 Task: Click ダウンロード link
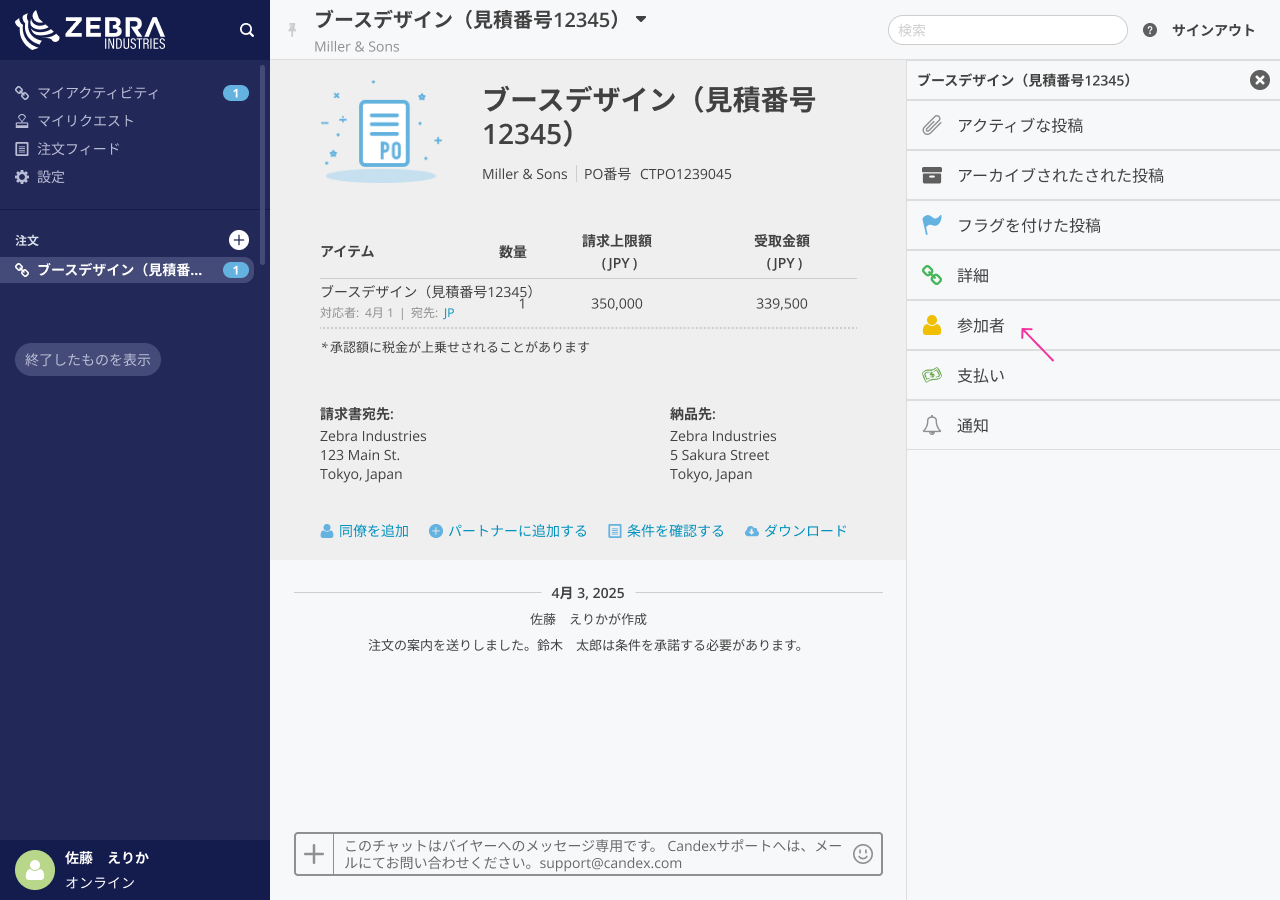click(x=796, y=531)
